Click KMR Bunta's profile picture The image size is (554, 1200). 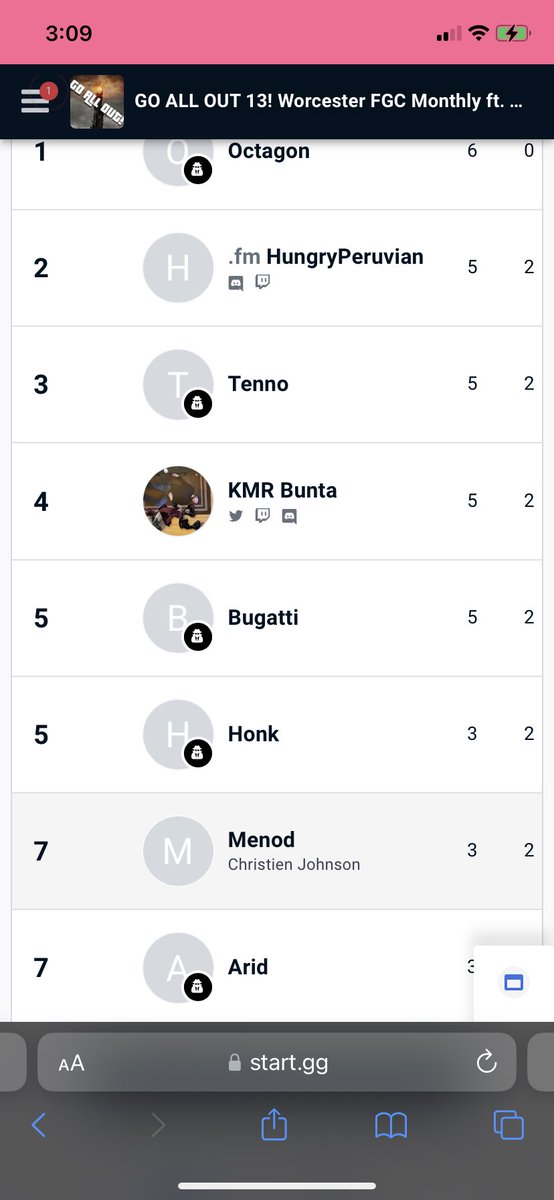click(178, 500)
